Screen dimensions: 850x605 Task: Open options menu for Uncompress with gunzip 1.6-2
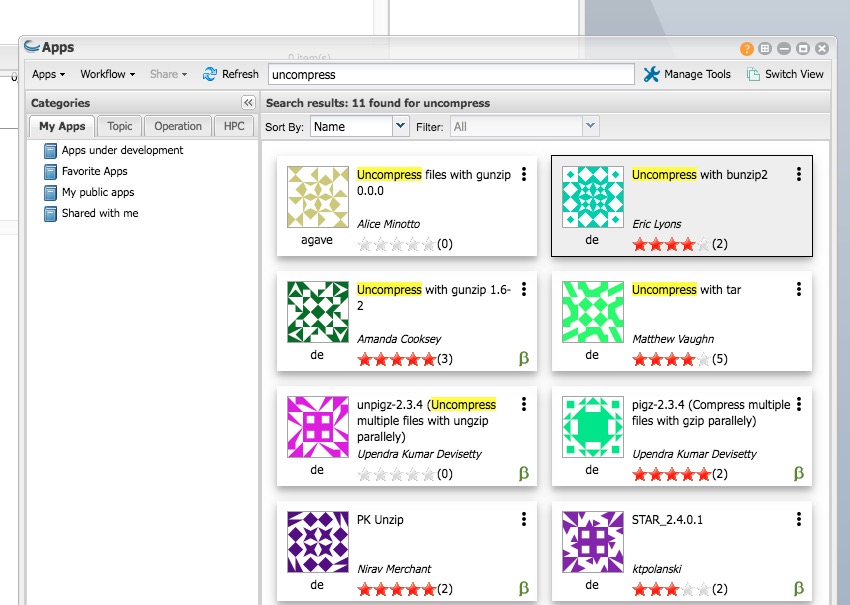pos(524,289)
